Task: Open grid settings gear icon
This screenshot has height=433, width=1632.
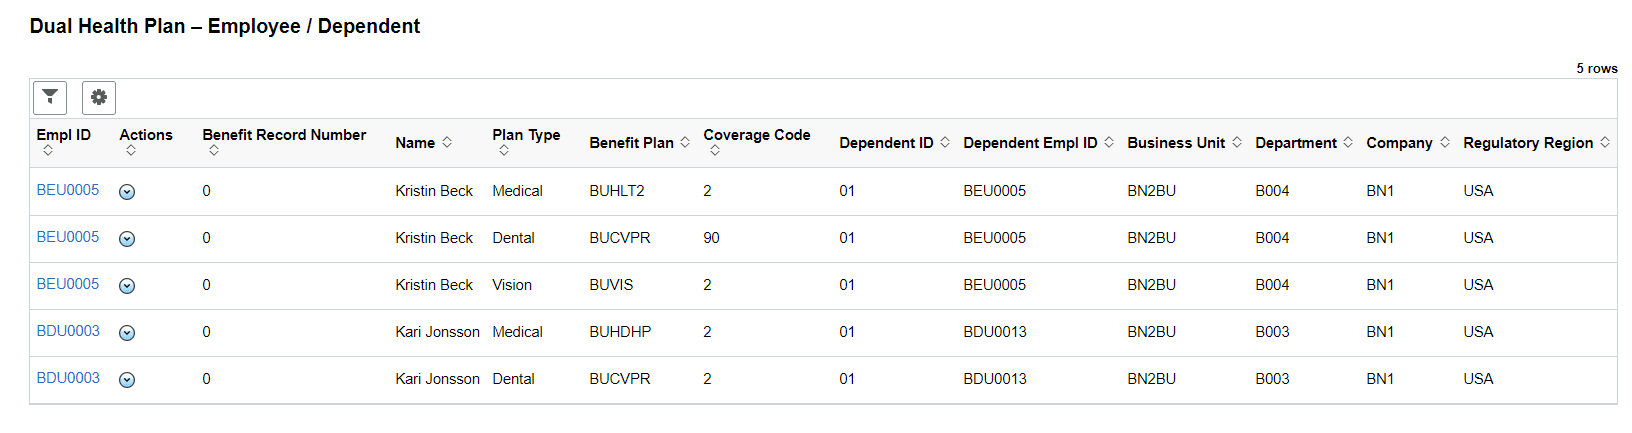Action: [x=99, y=98]
